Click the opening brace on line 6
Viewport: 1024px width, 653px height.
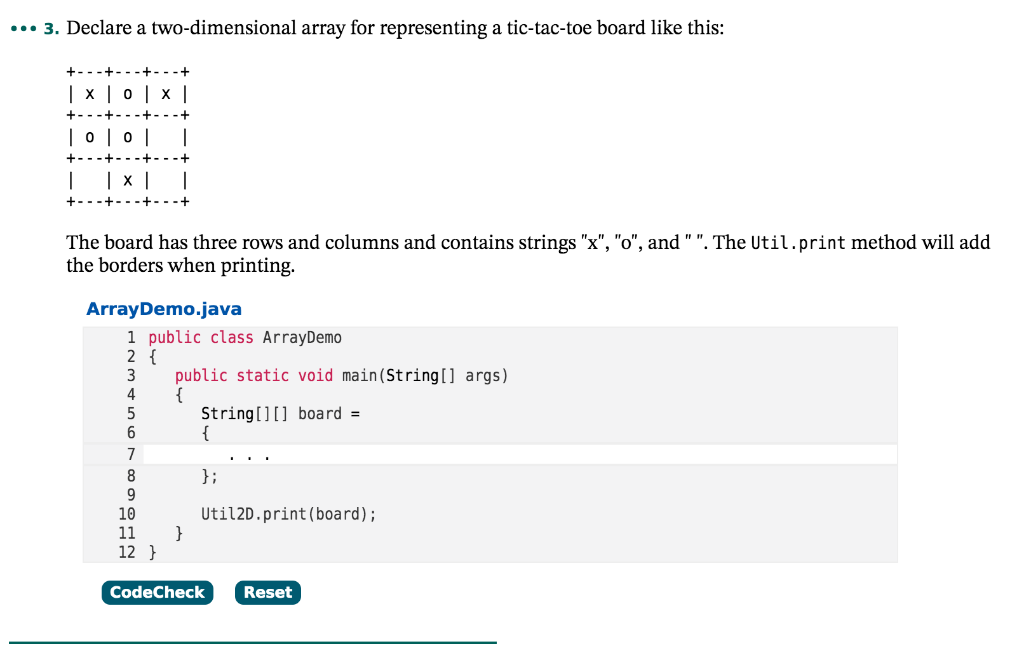[204, 432]
